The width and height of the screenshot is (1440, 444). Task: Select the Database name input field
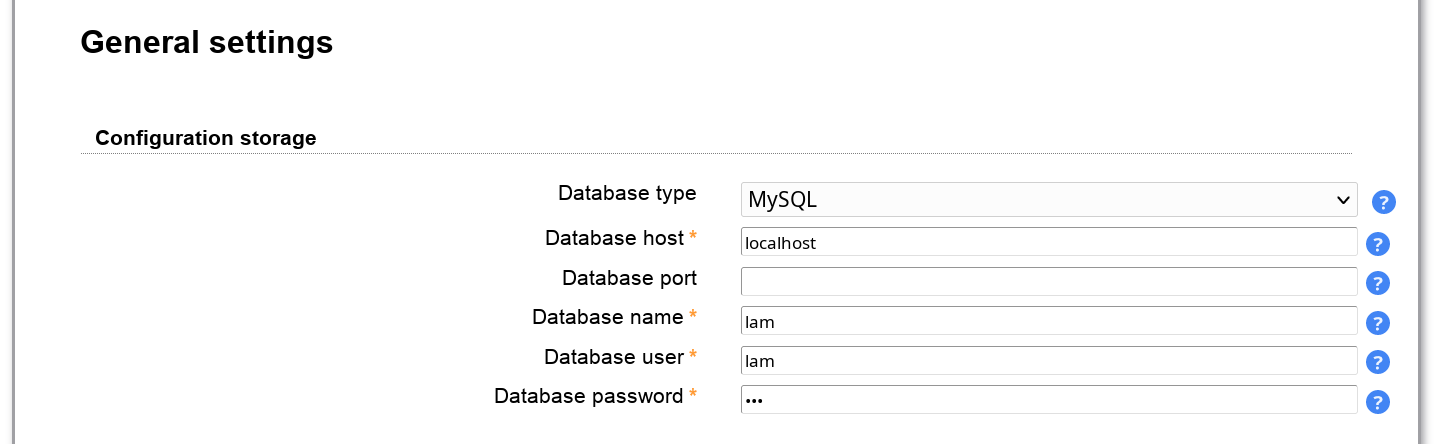click(1048, 321)
